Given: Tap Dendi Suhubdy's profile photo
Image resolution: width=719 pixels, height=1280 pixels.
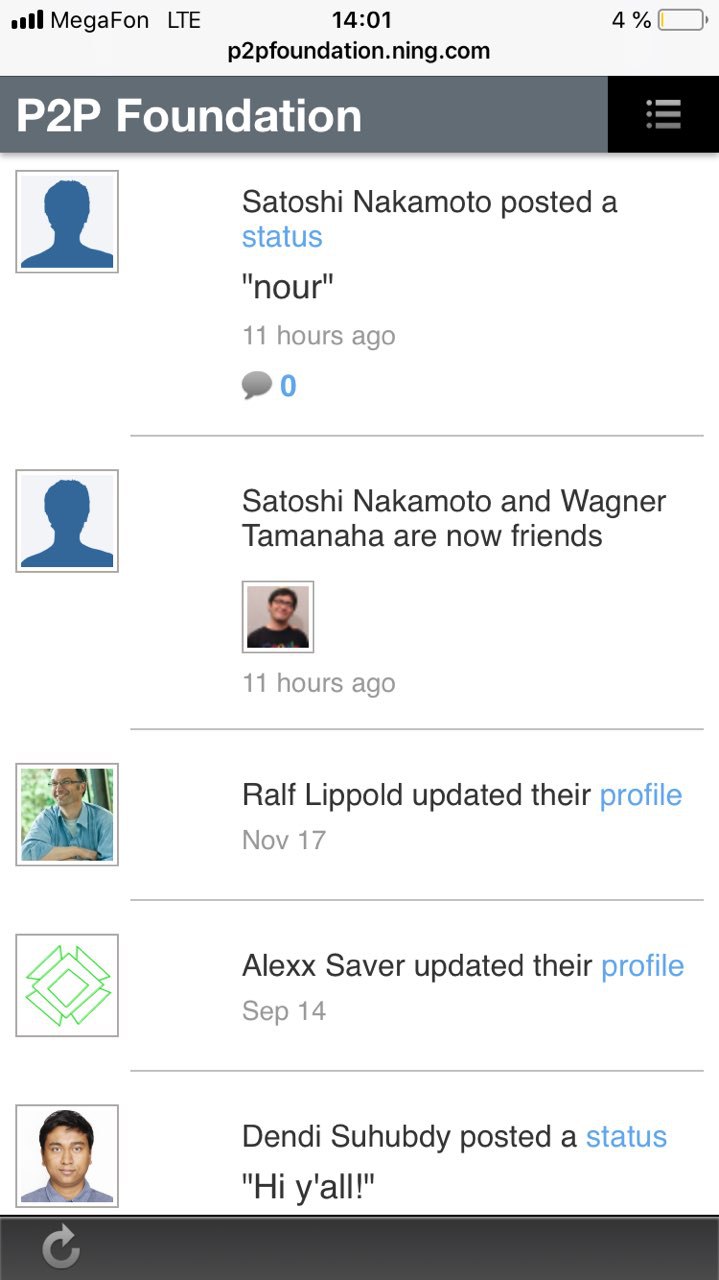Looking at the screenshot, I should 67,1156.
